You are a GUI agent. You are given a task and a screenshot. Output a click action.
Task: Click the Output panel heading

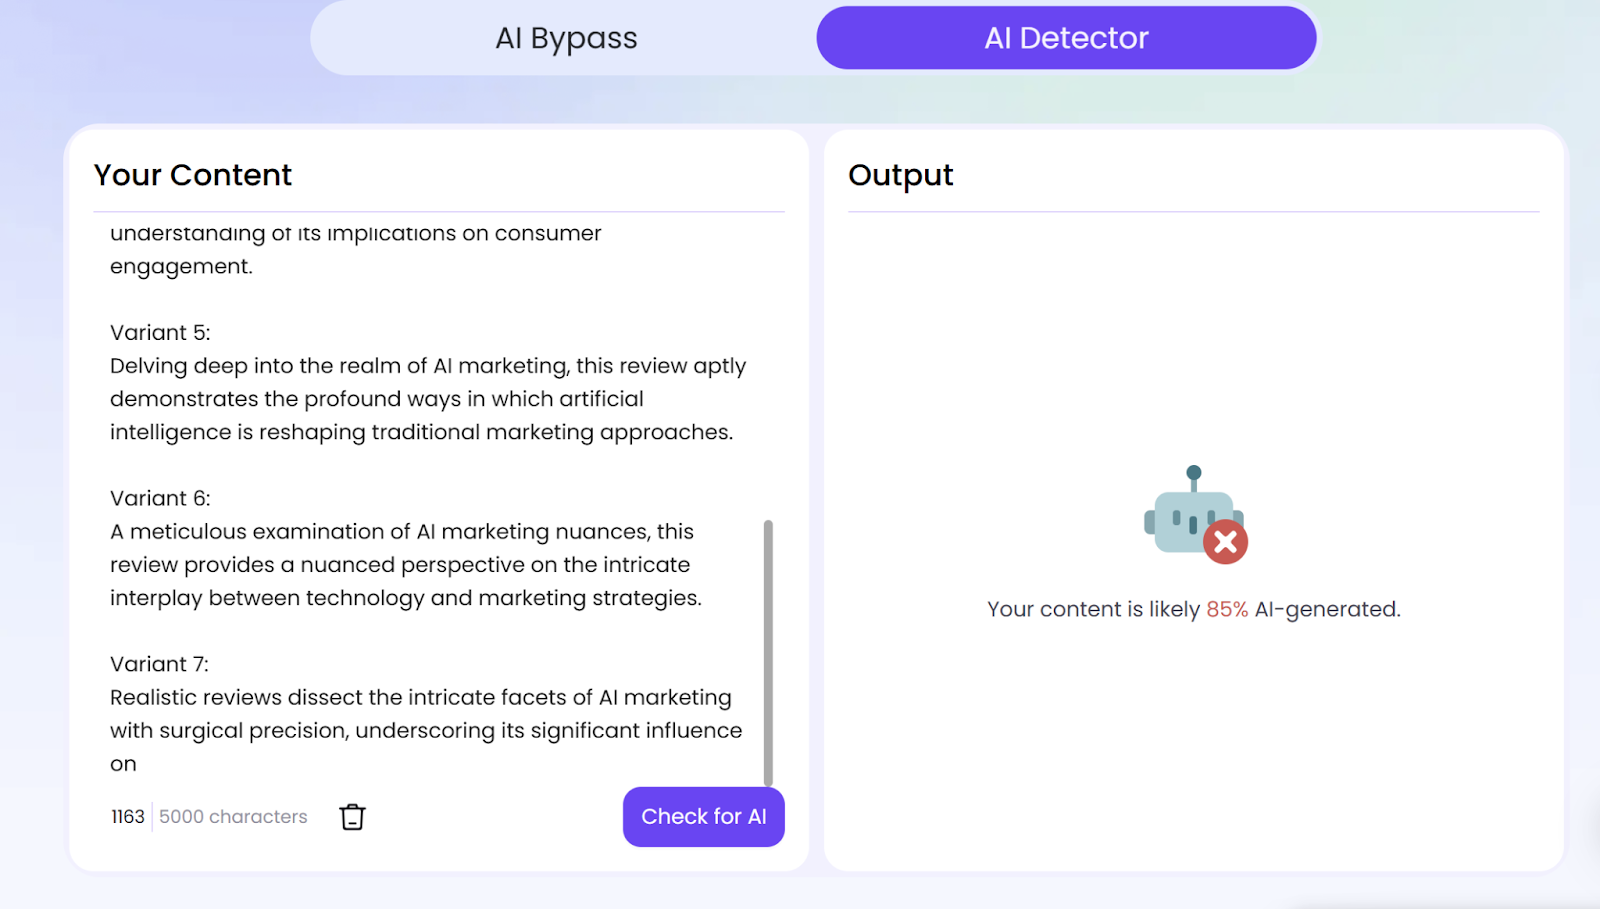[x=900, y=174]
